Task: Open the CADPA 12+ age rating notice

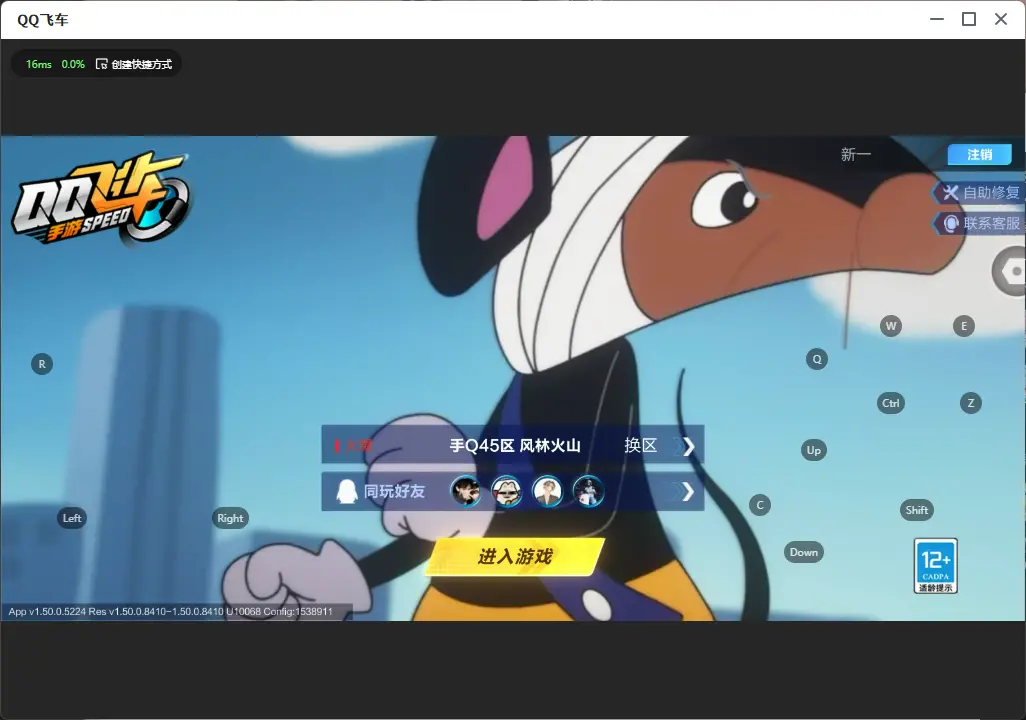Action: coord(936,566)
